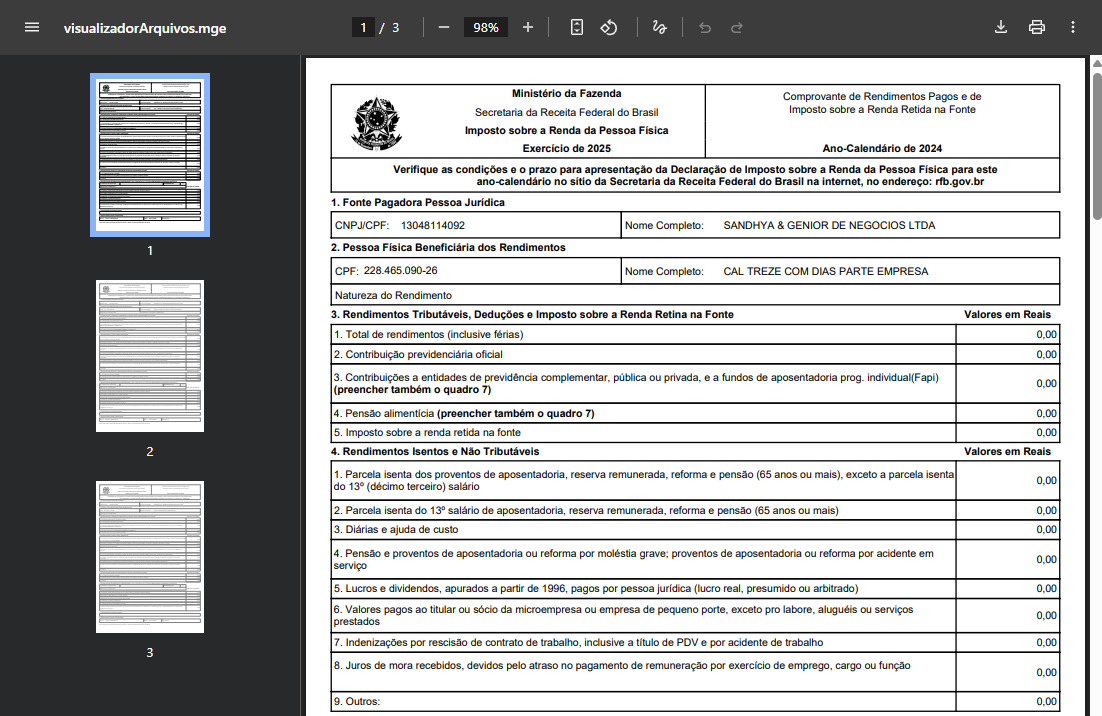Jump to page 3 thumbnail
The height and width of the screenshot is (716, 1102).
(x=150, y=557)
